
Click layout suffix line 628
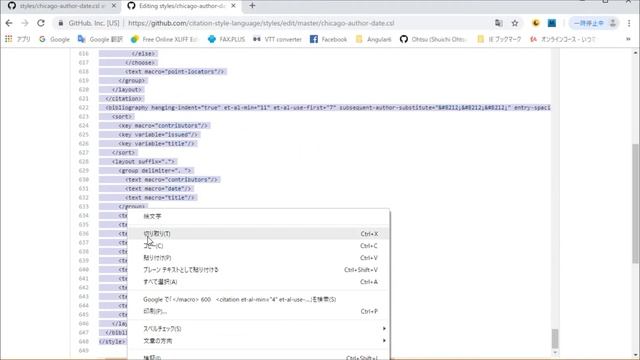coord(144,162)
